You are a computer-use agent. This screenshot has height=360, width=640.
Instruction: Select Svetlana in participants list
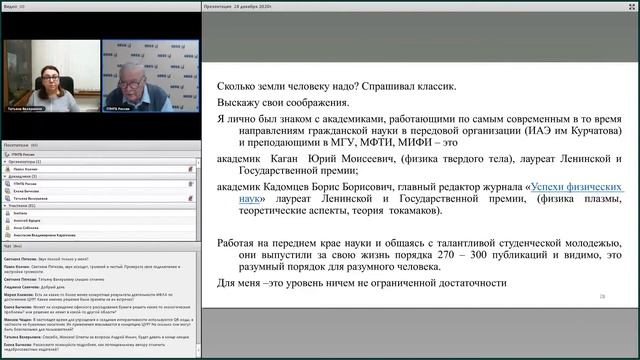tap(99, 213)
